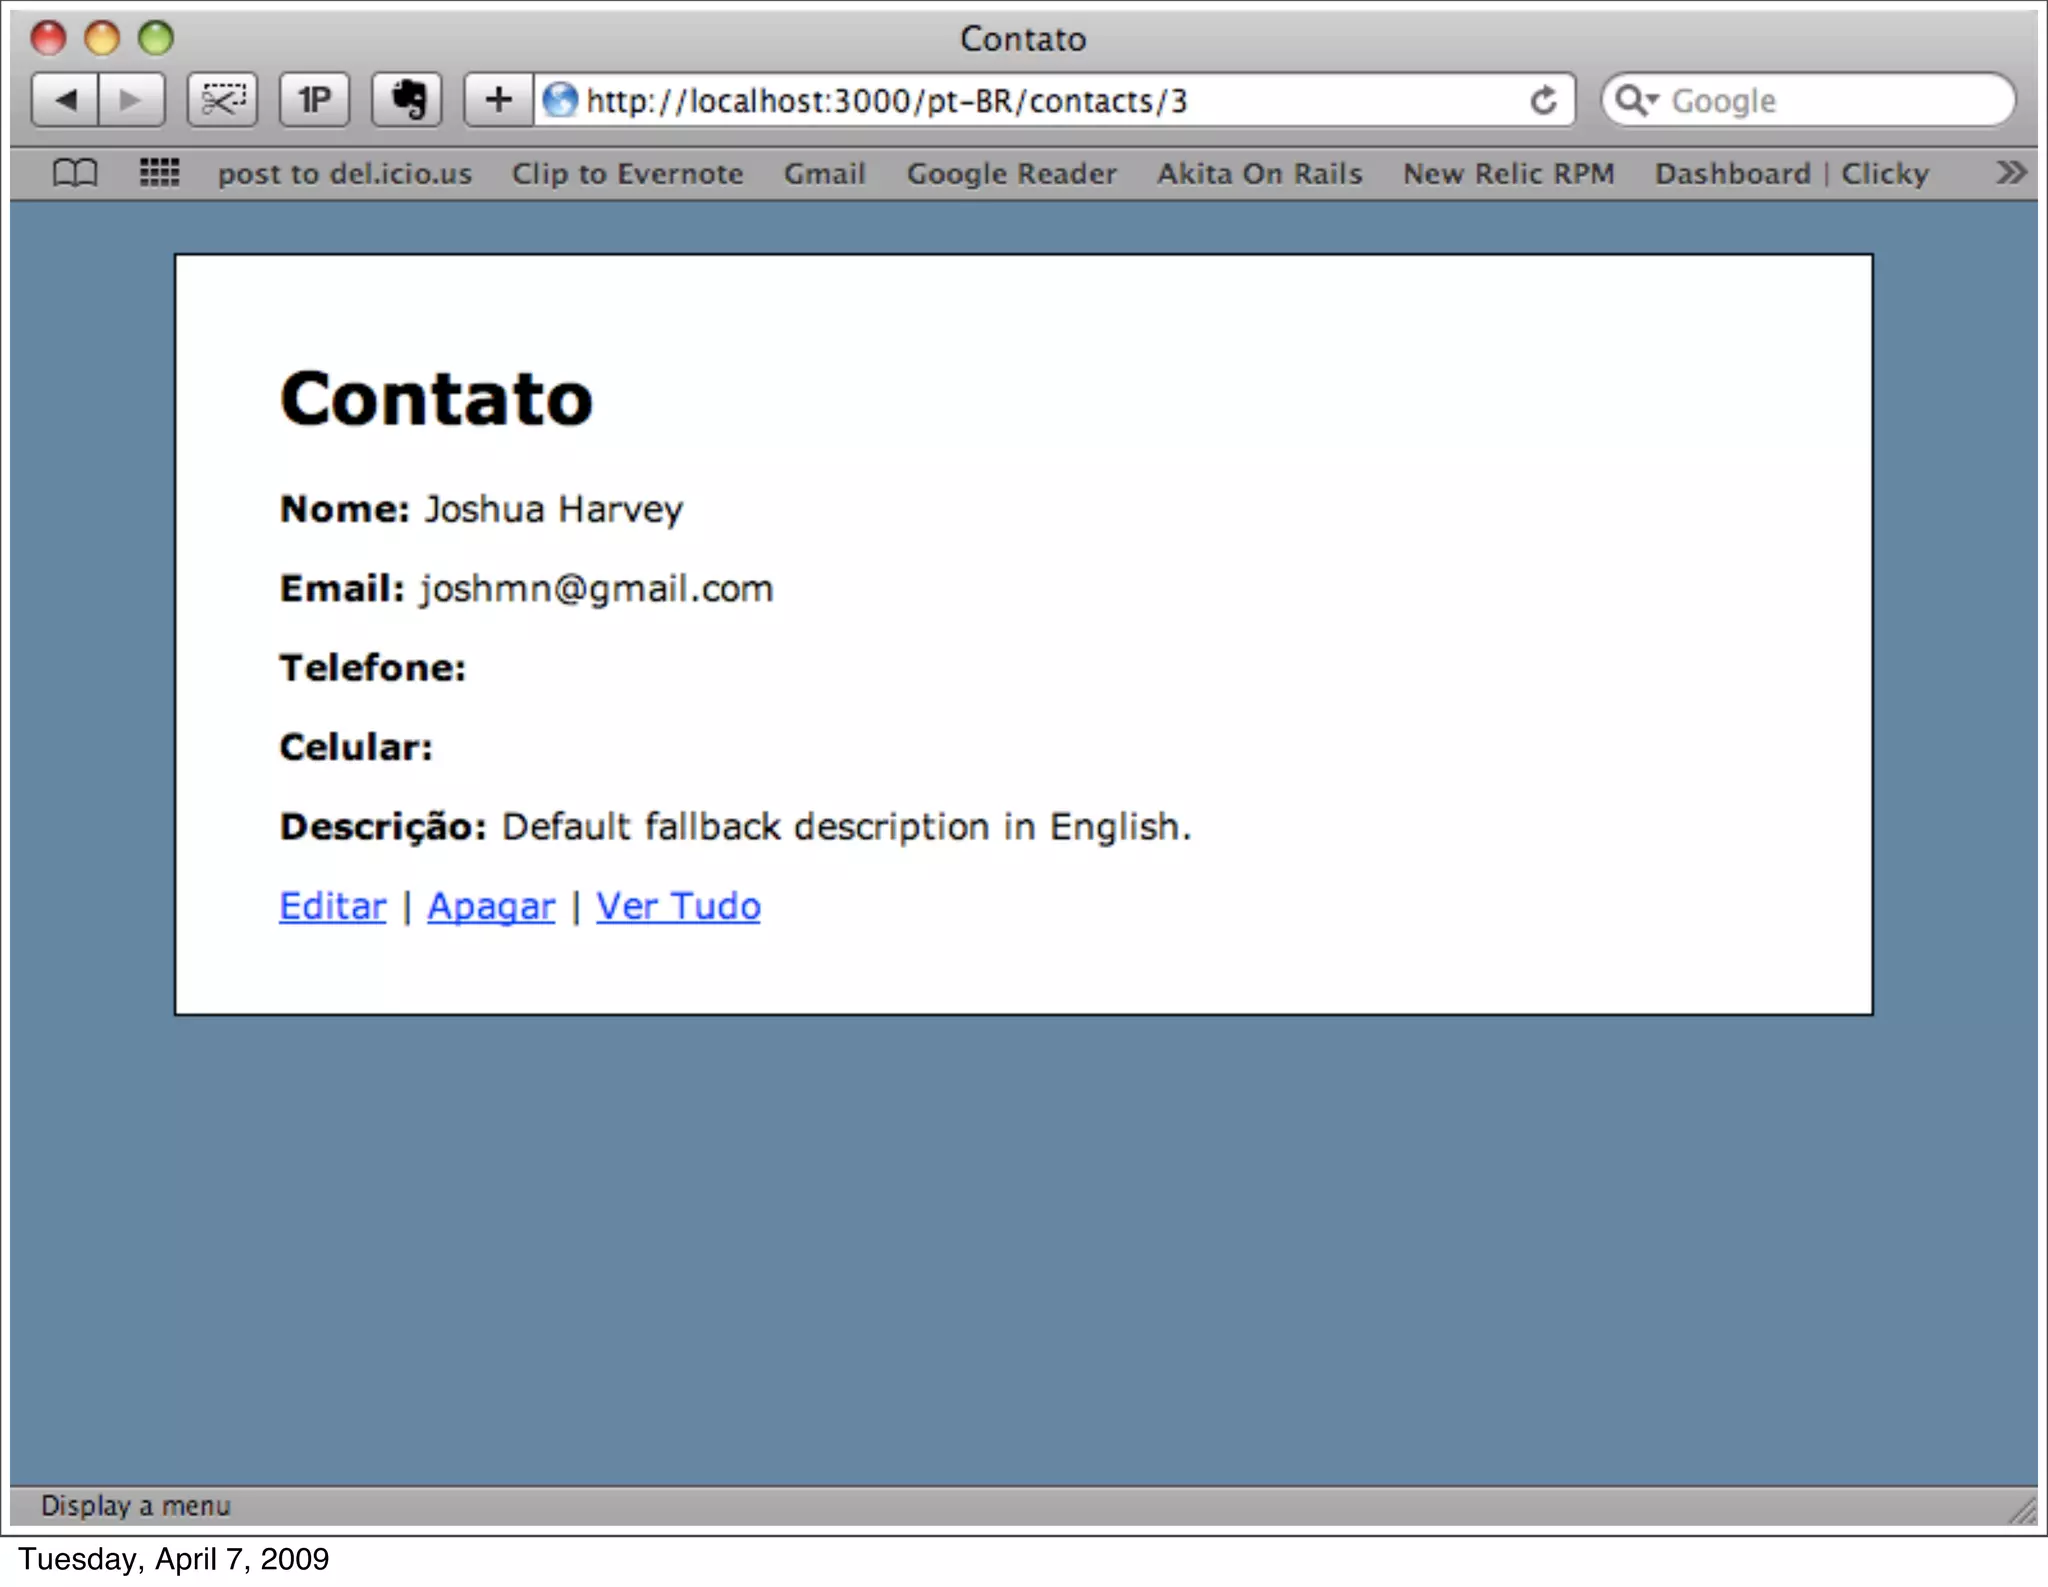Screen dimensions: 2048x1587
Task: Click the browser back arrow button
Action: point(65,100)
